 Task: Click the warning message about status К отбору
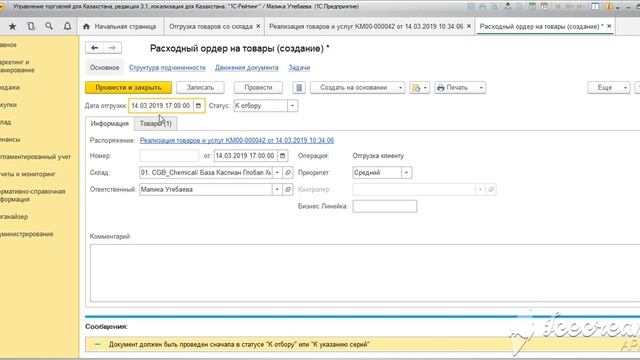coord(239,344)
